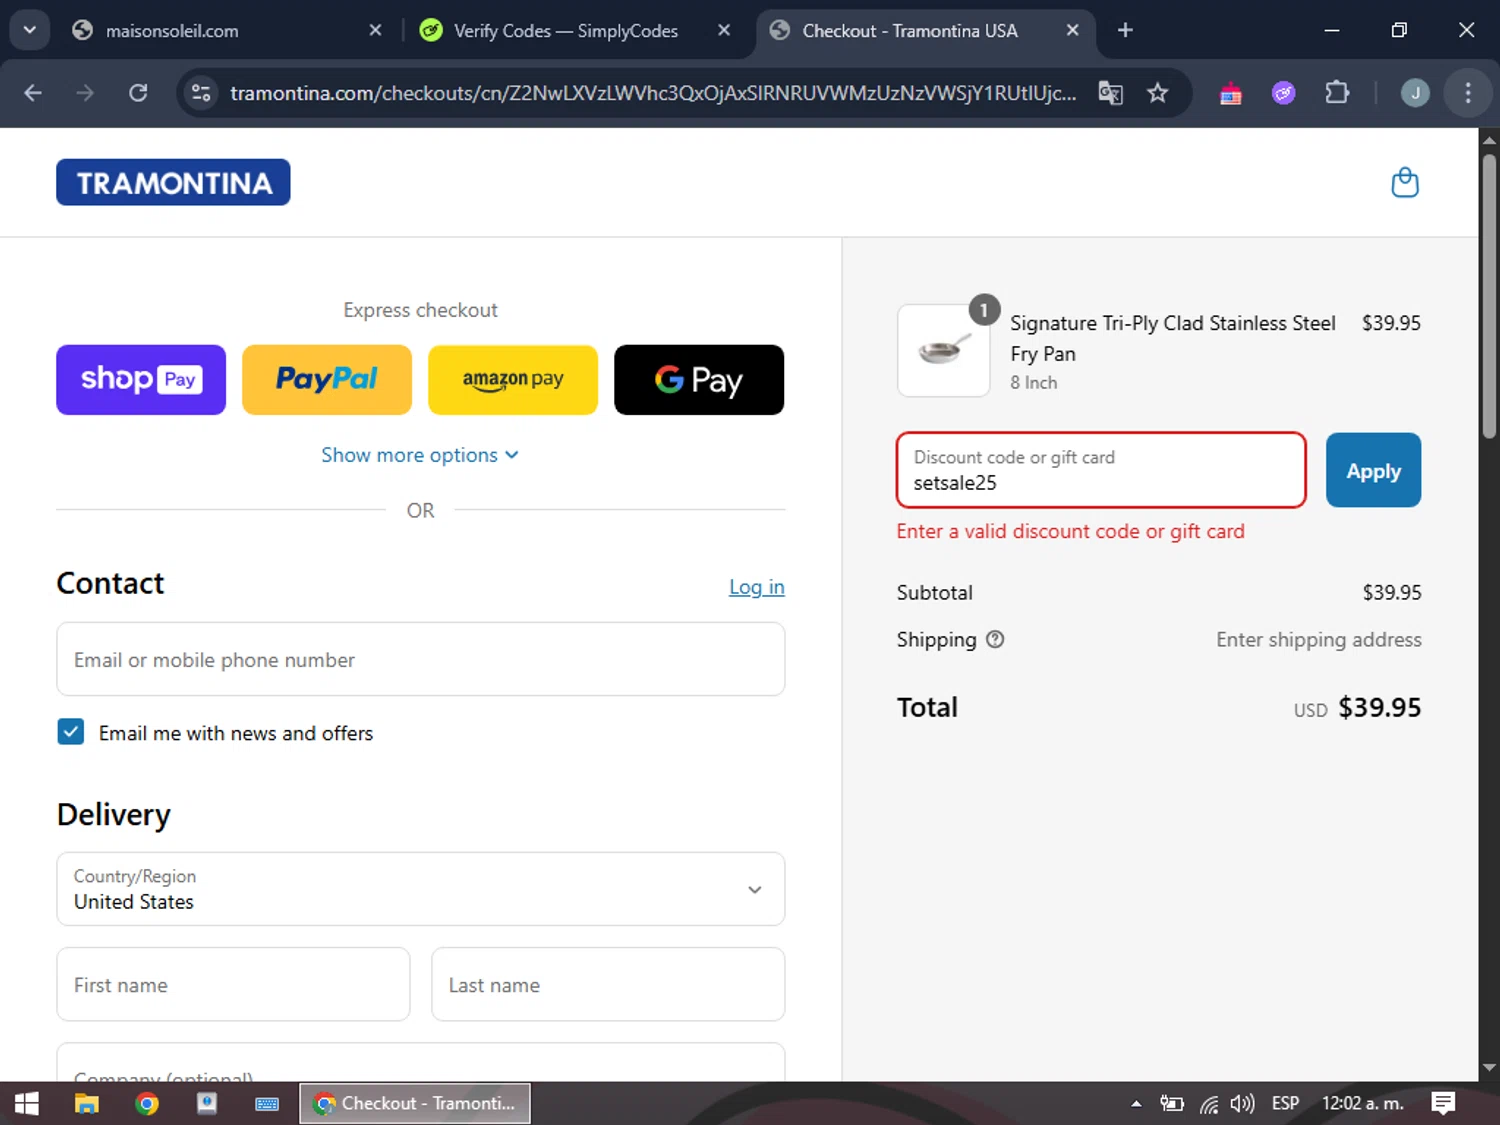Open the network Wi-Fi tray icon
The height and width of the screenshot is (1125, 1500).
1209,1104
